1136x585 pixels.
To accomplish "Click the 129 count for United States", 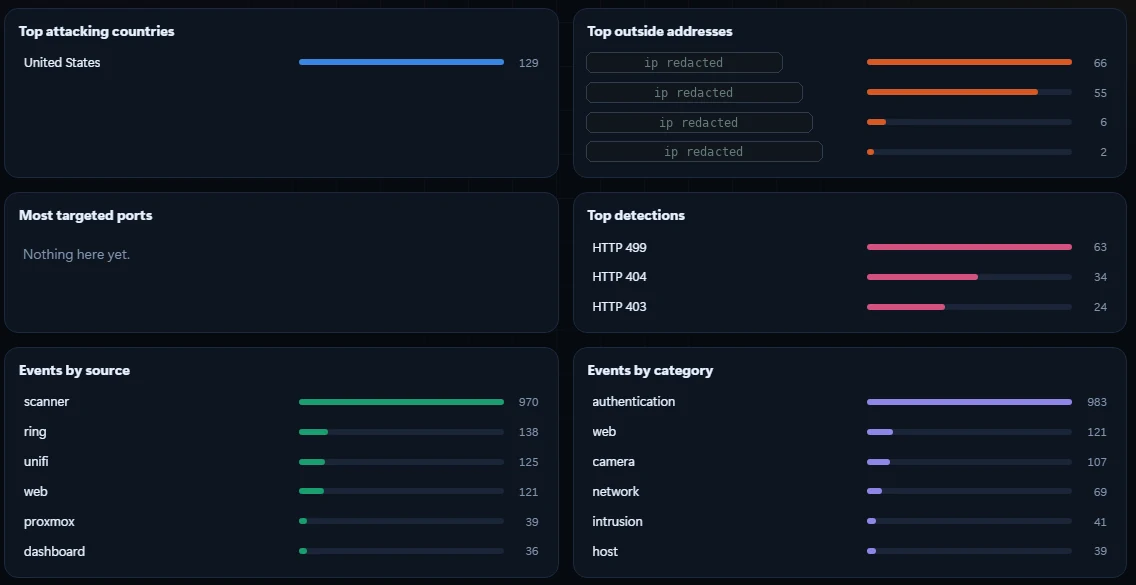I will (528, 63).
